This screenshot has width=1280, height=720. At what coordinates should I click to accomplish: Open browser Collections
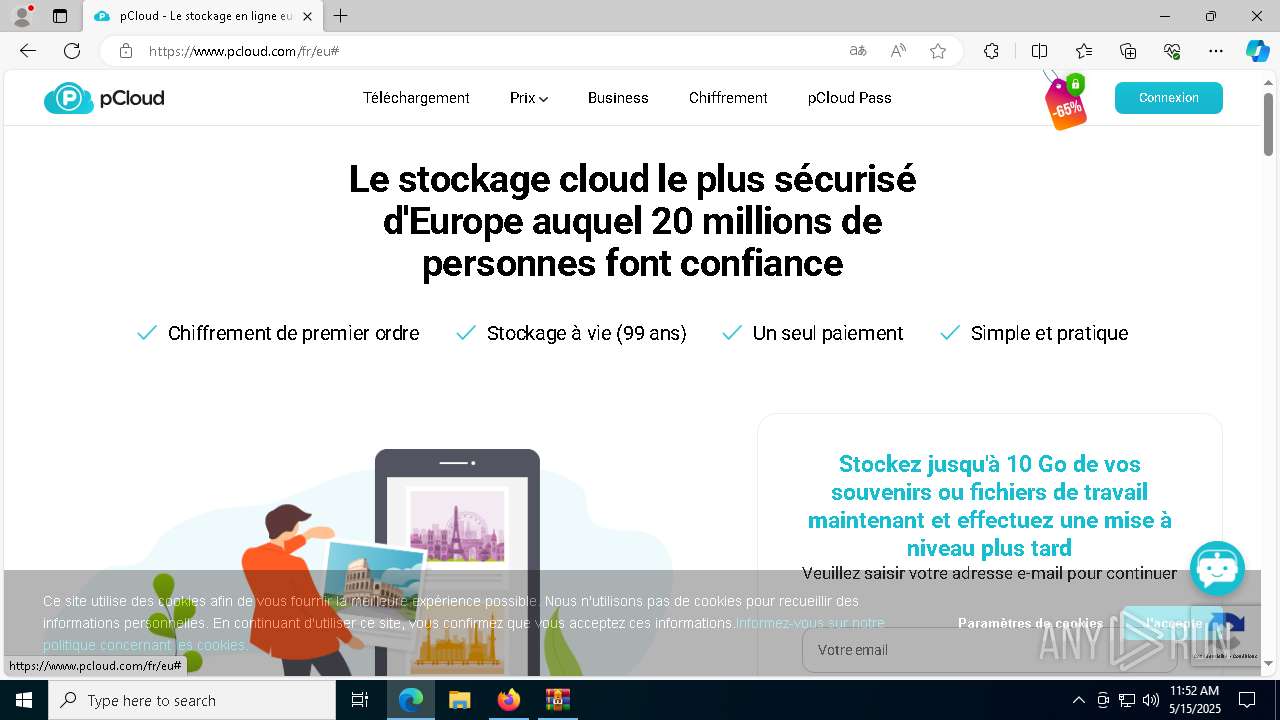[1128, 51]
